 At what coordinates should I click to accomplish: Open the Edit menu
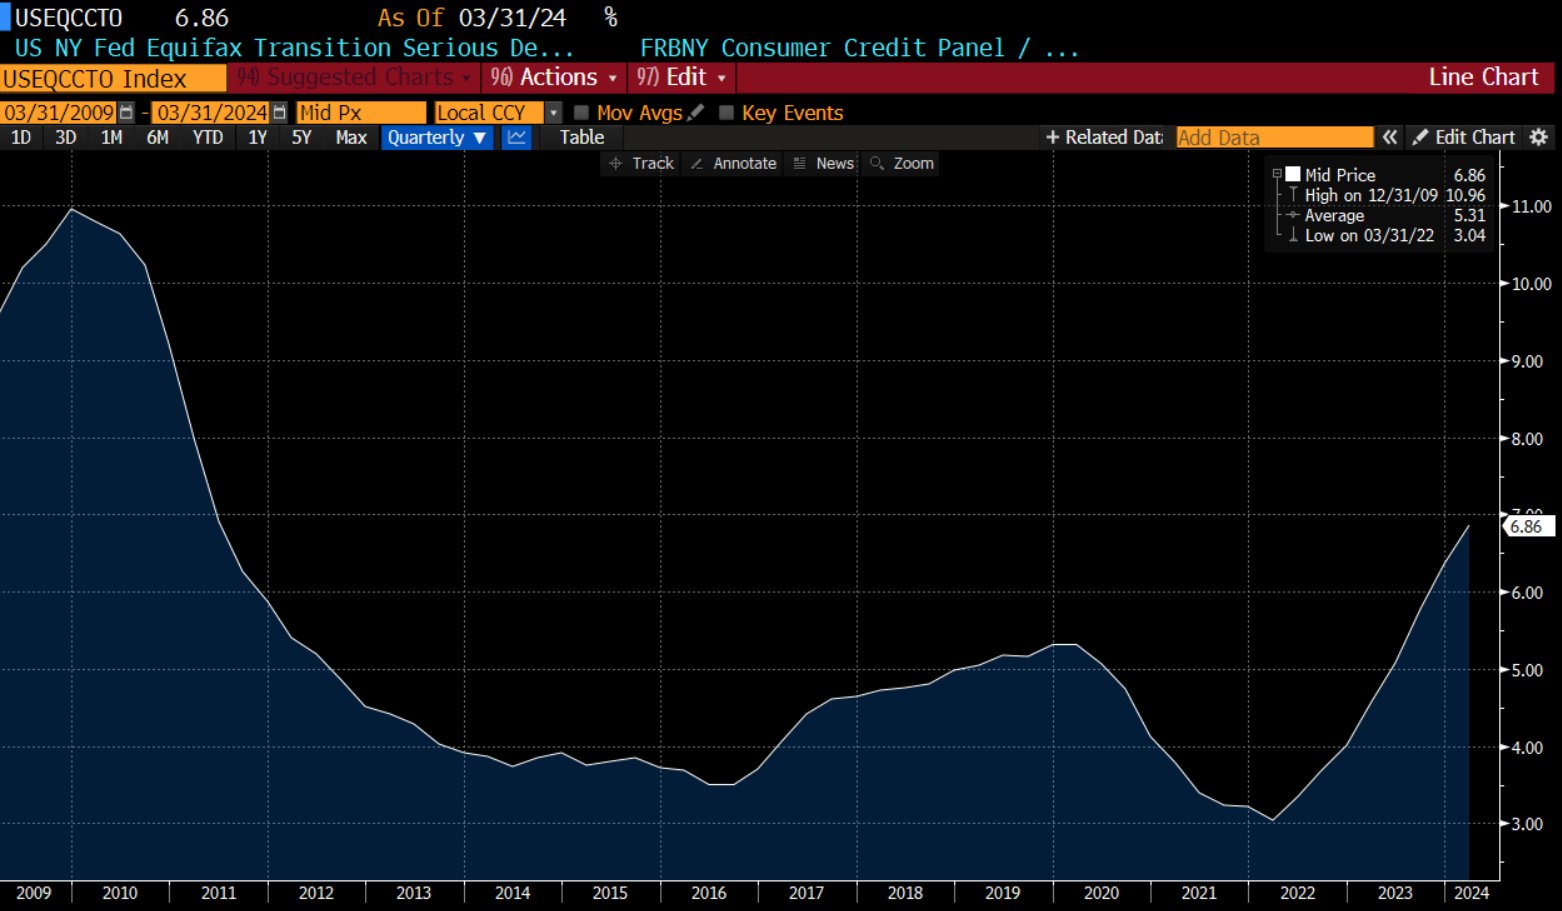click(x=681, y=77)
